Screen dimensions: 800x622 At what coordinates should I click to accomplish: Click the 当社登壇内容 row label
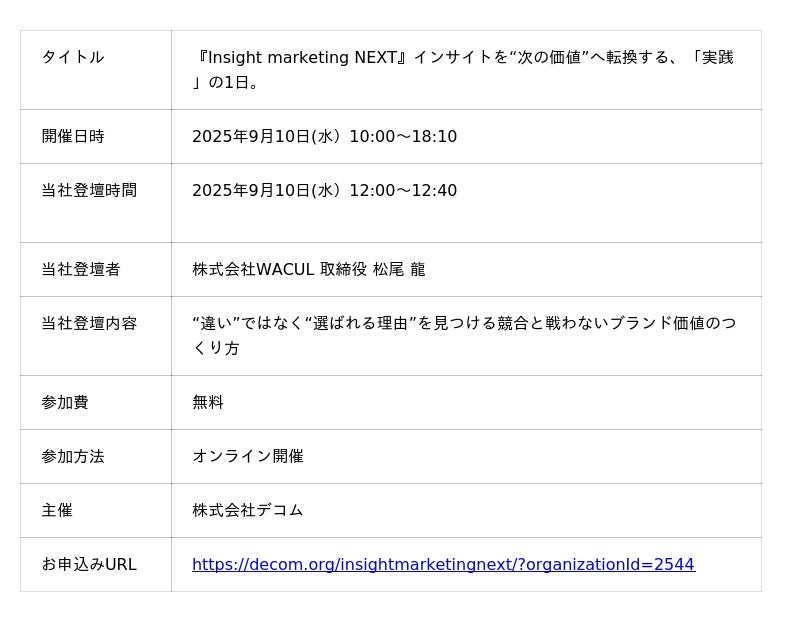coord(89,324)
